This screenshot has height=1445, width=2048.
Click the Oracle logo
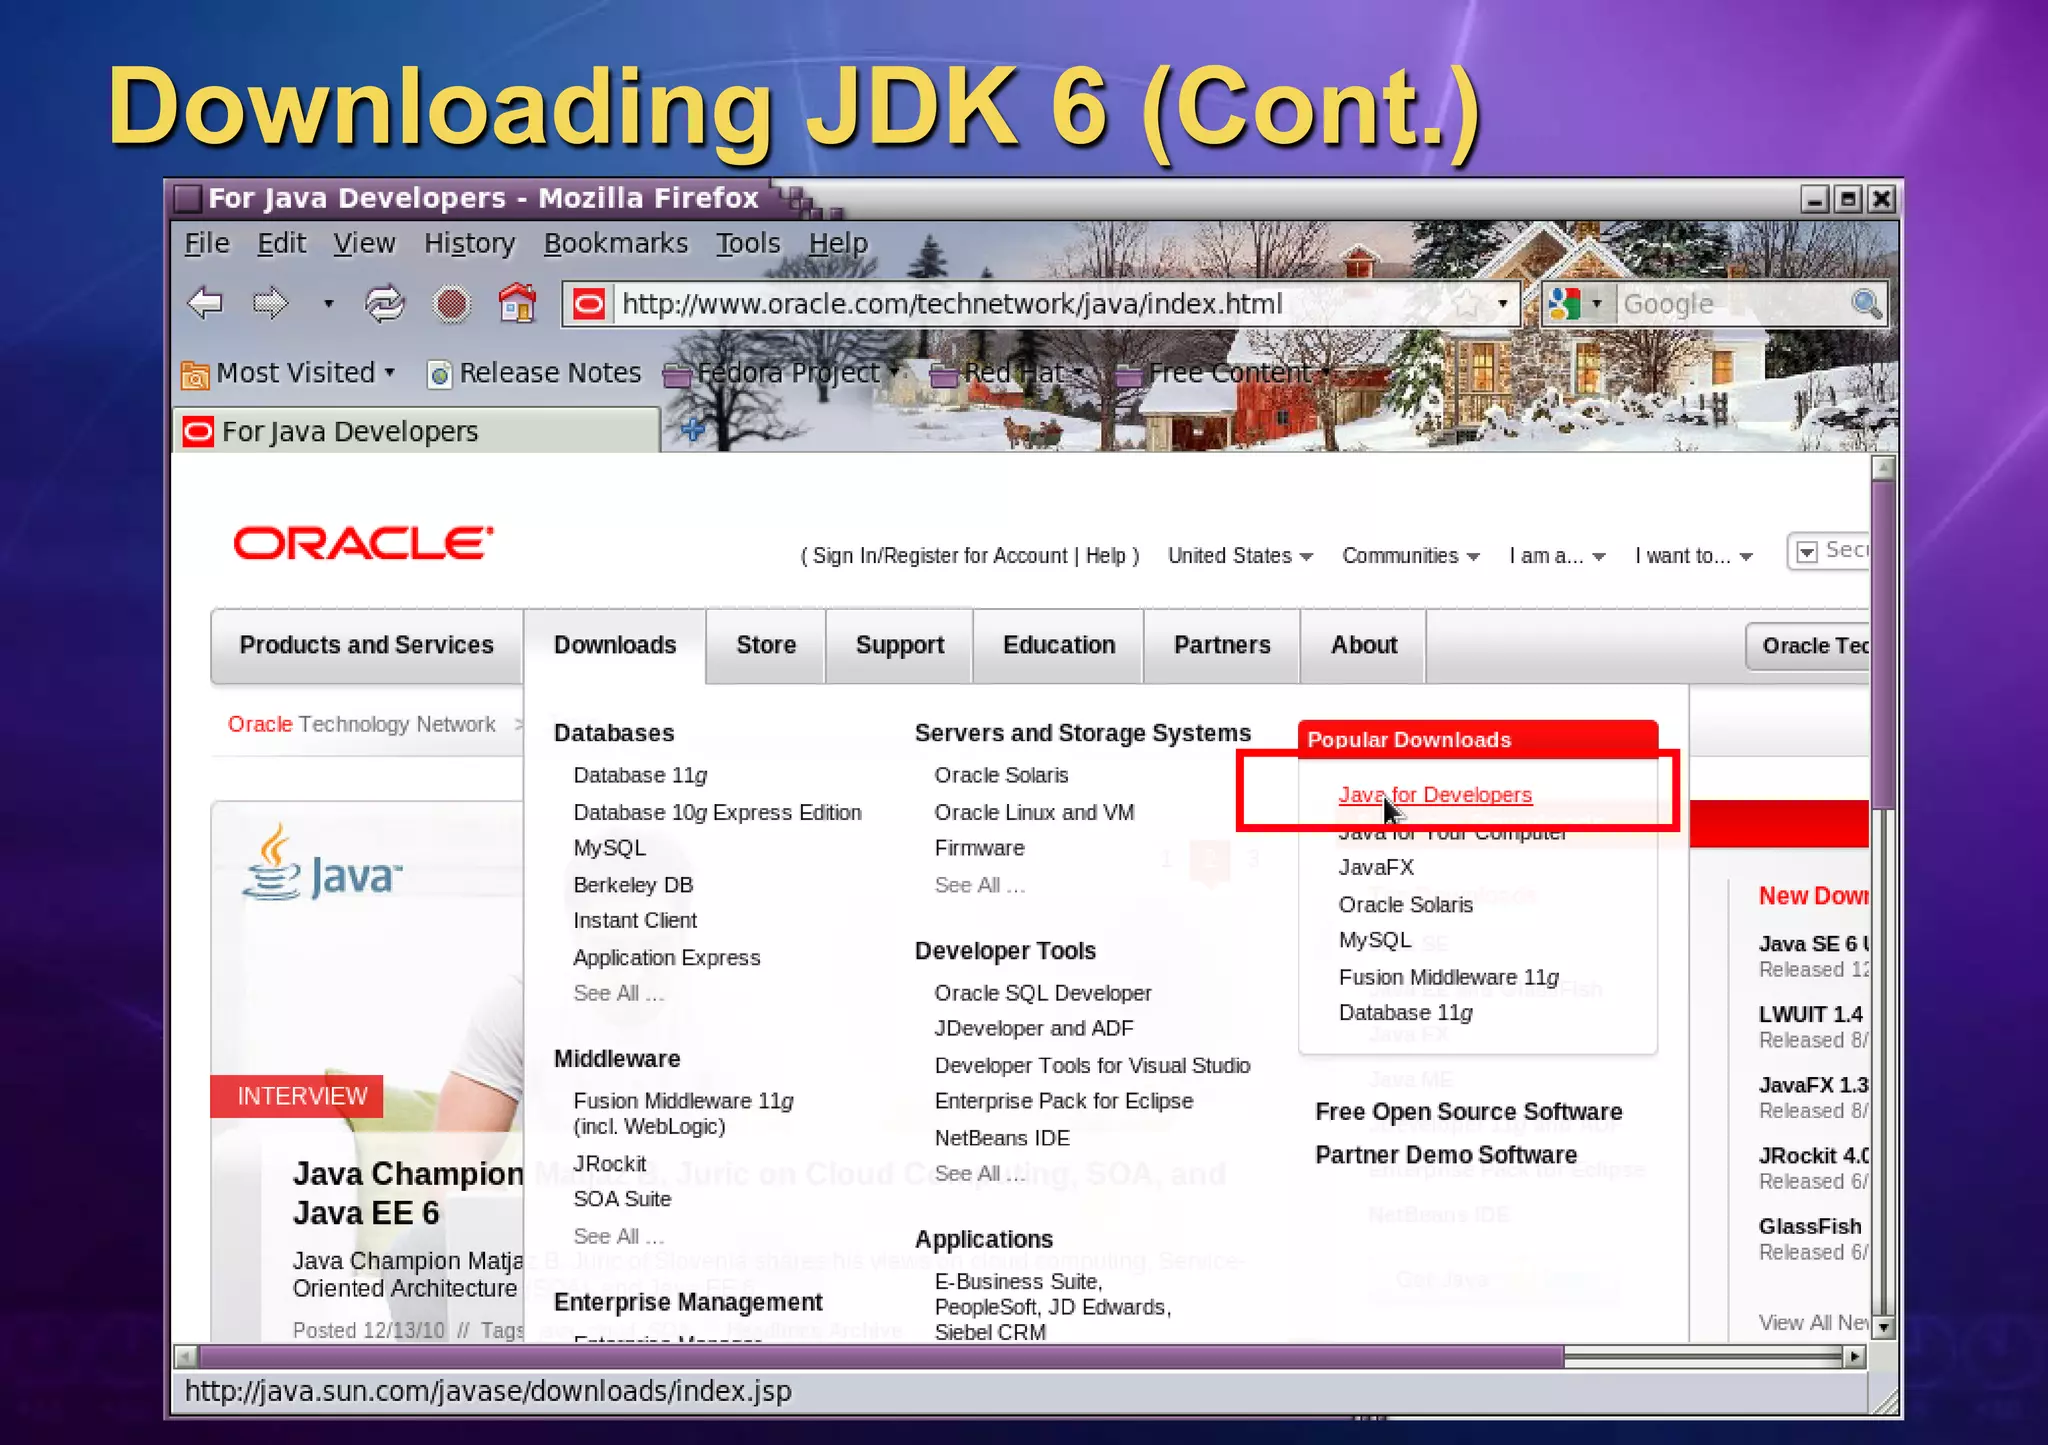(x=363, y=543)
